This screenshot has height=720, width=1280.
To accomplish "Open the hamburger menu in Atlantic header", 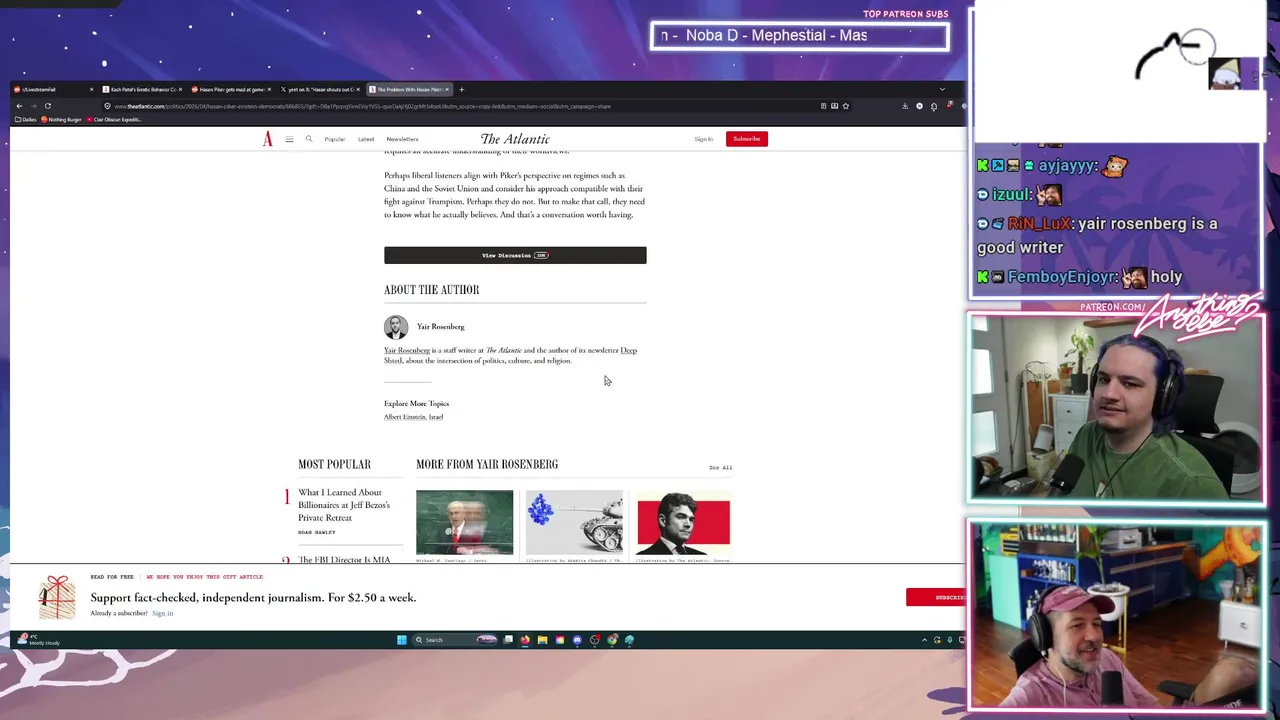I will point(289,139).
